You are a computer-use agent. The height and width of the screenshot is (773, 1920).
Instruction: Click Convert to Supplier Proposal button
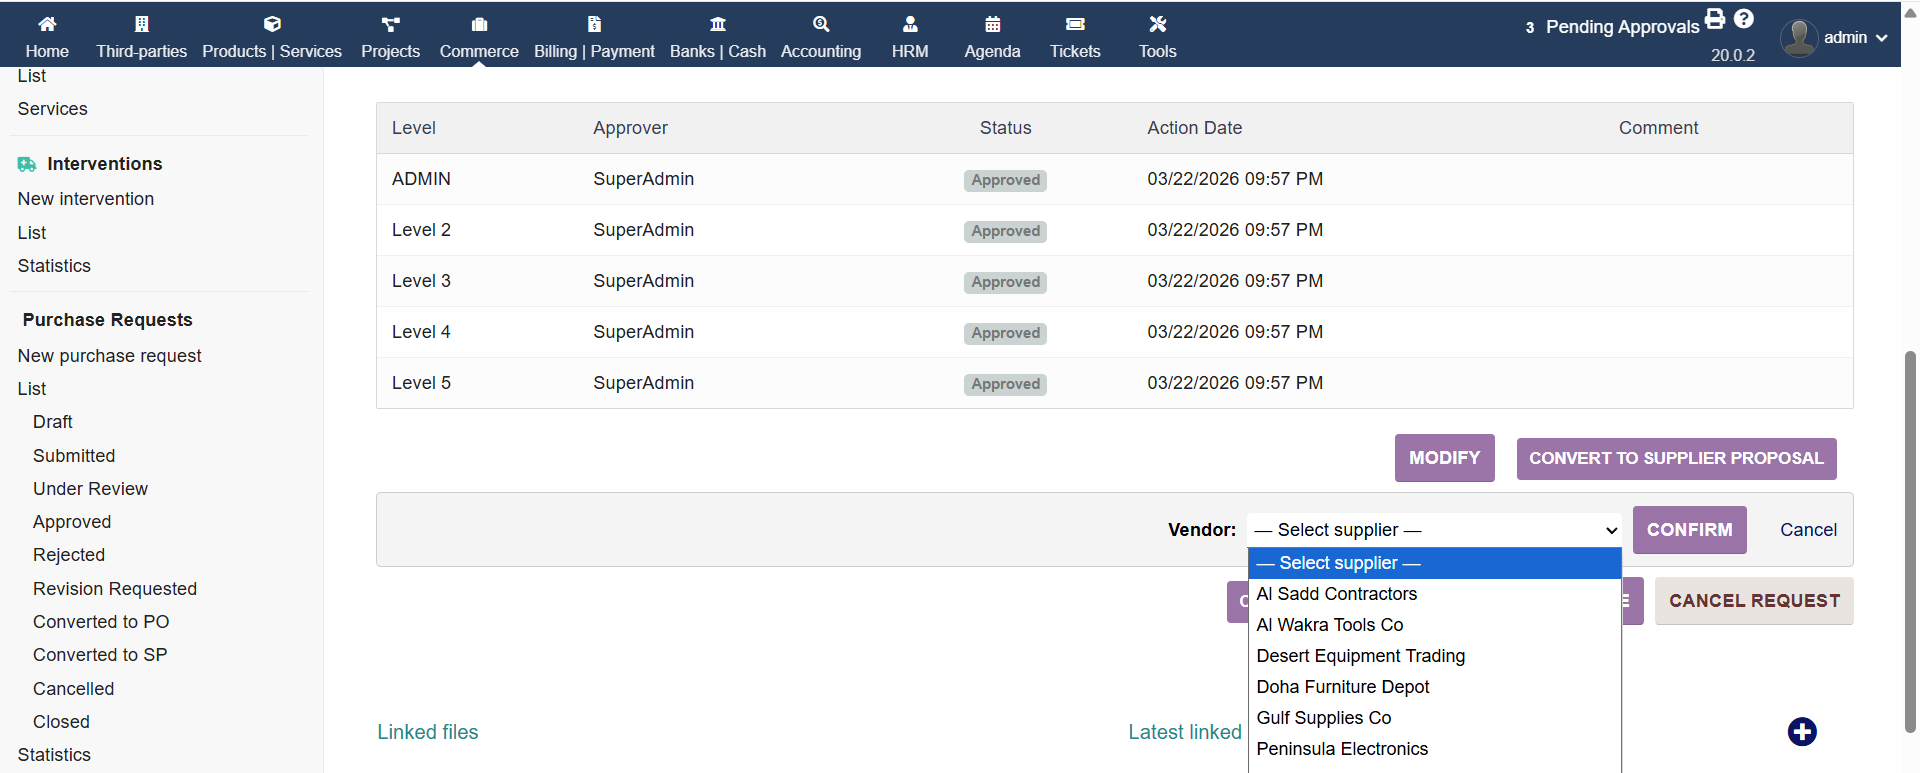pyautogui.click(x=1676, y=458)
